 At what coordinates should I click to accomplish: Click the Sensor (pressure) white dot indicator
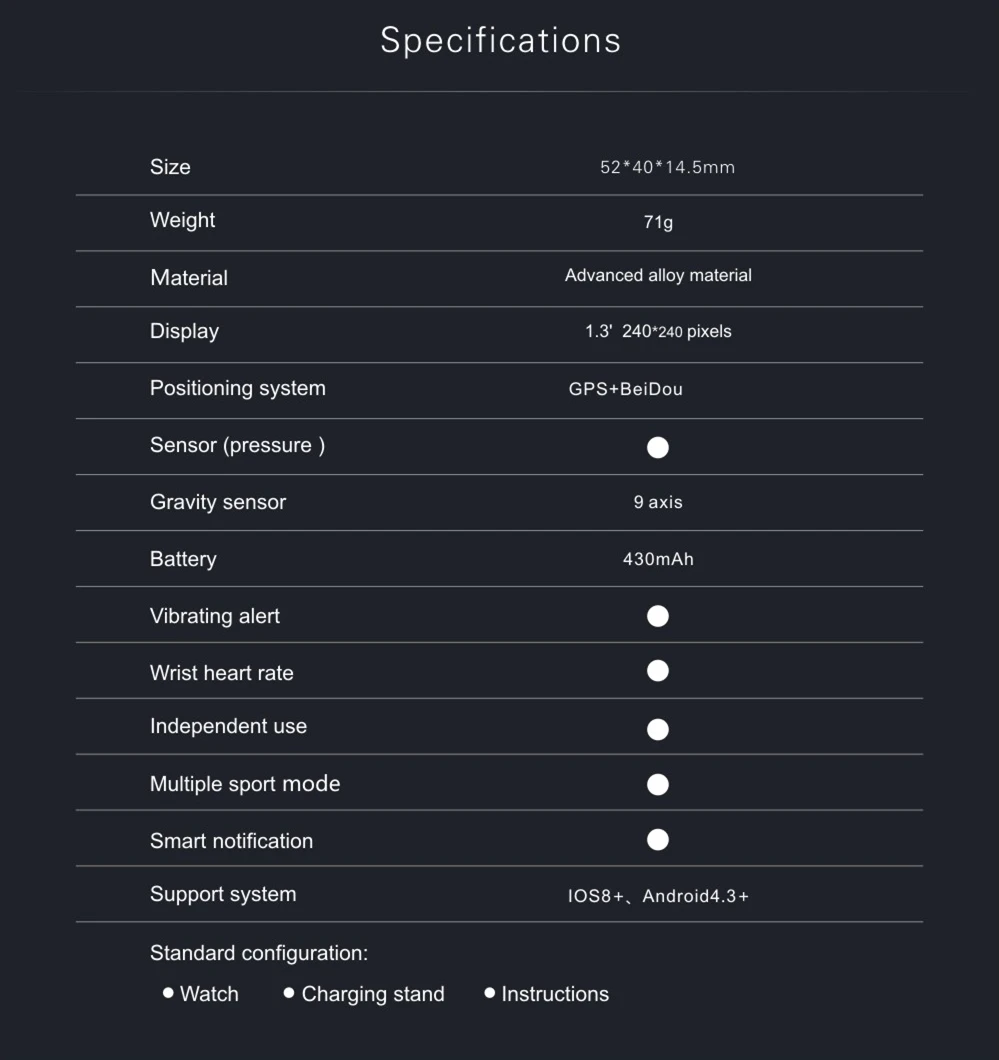pos(658,447)
